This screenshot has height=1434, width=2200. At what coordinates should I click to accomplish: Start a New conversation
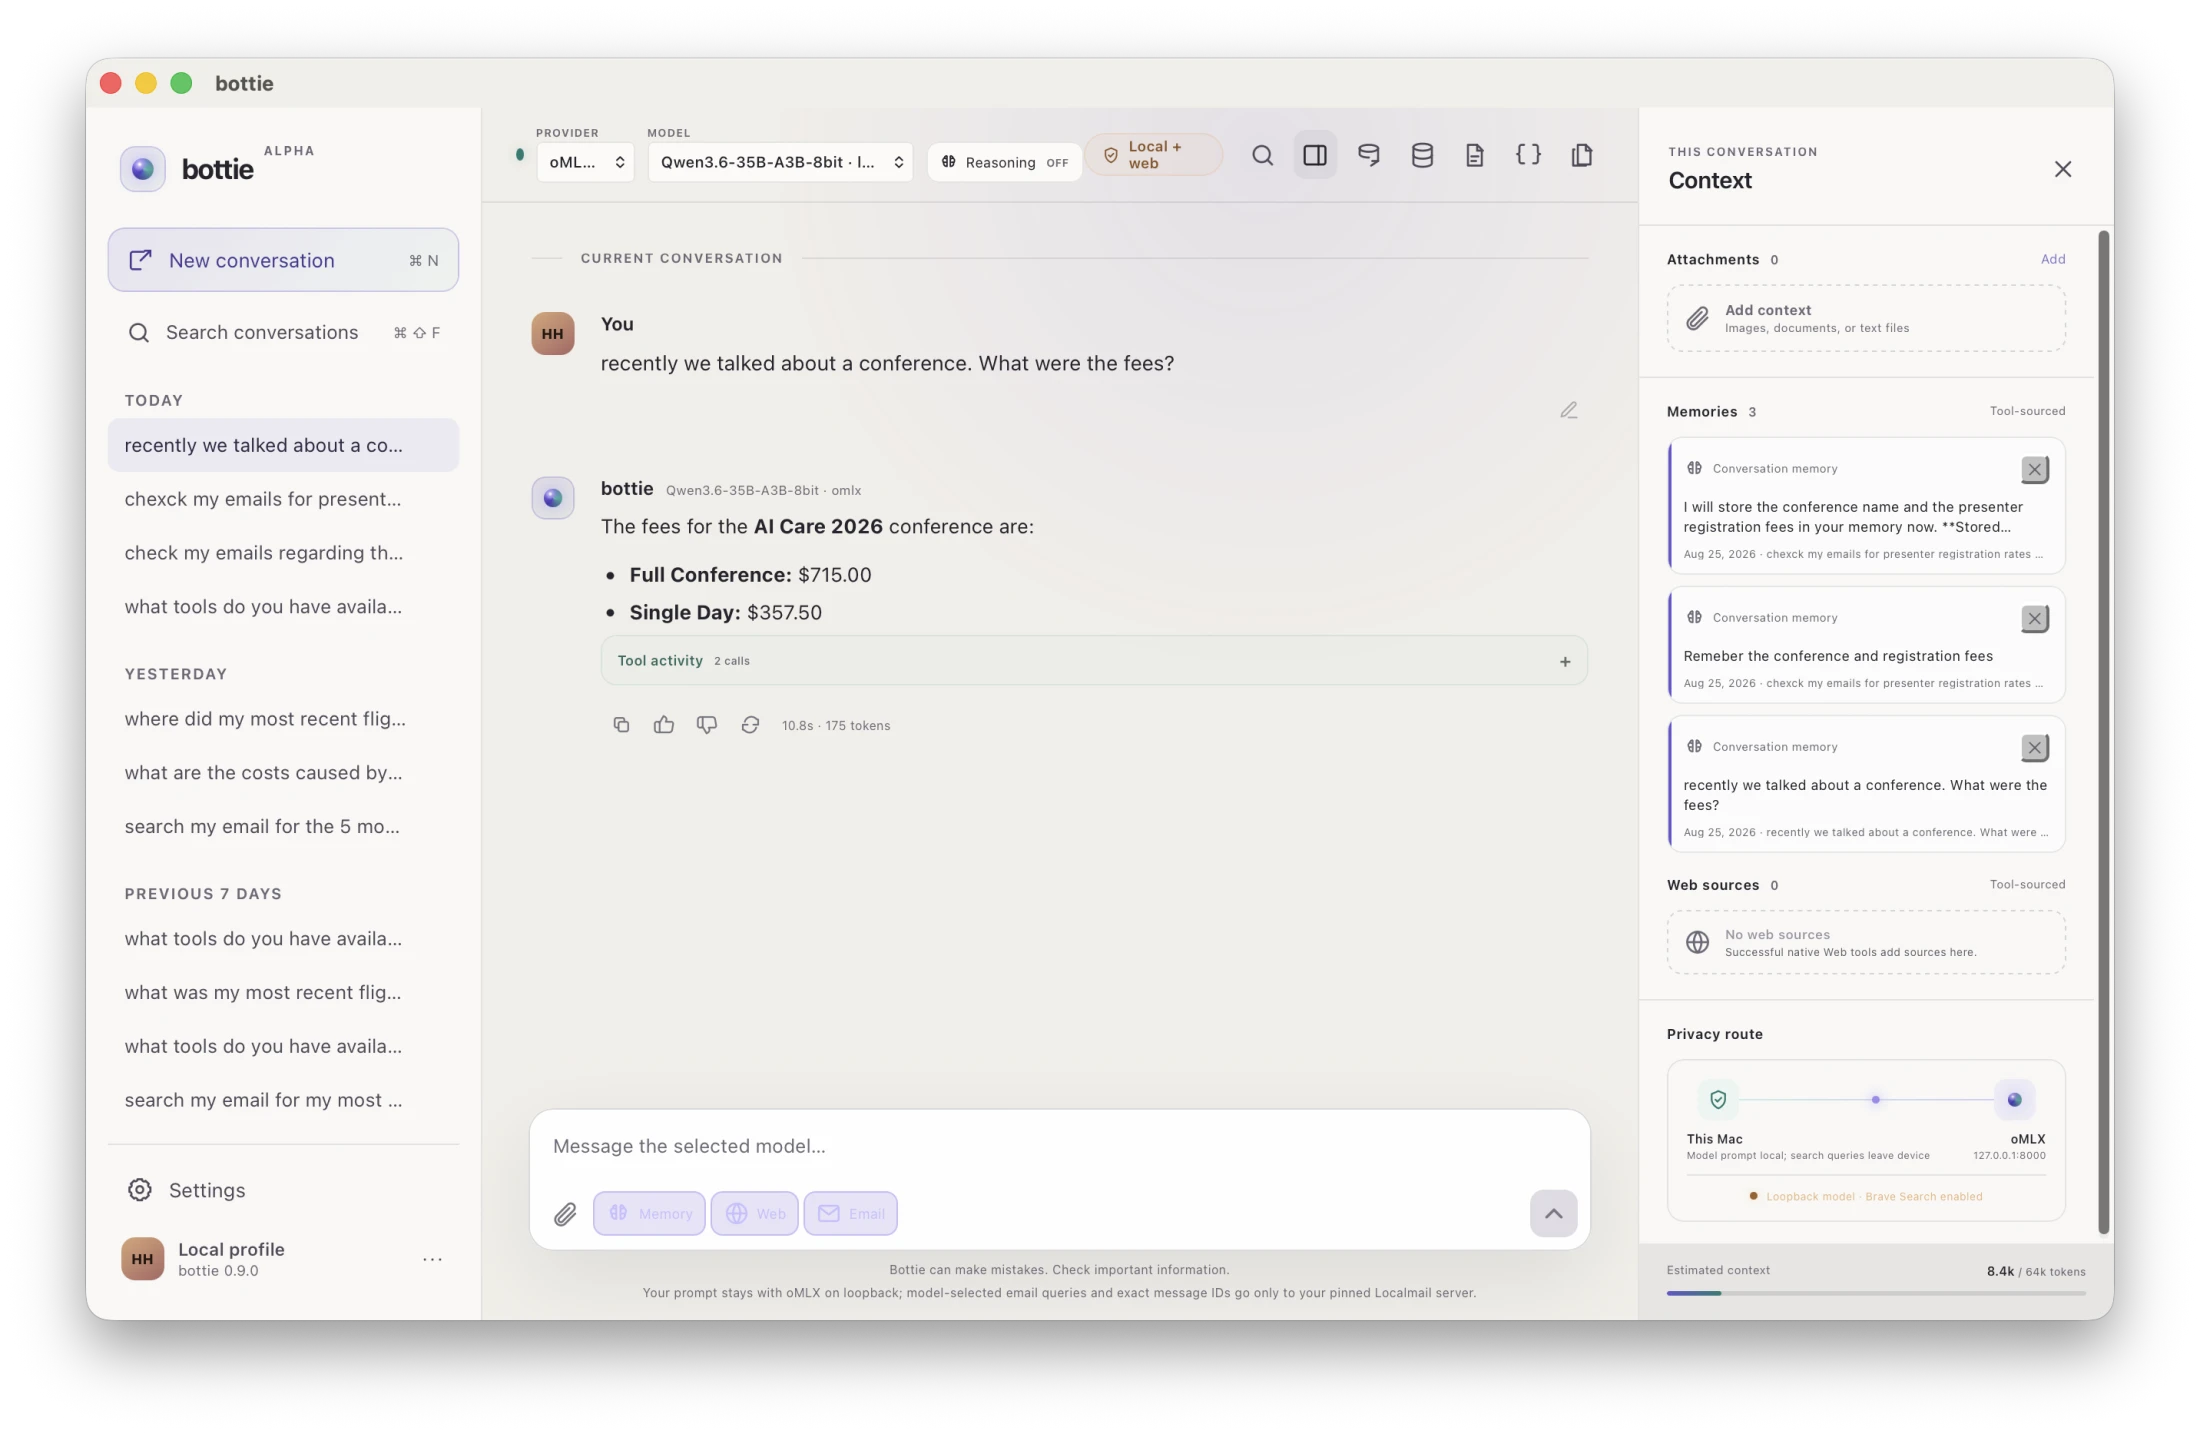pyautogui.click(x=283, y=260)
